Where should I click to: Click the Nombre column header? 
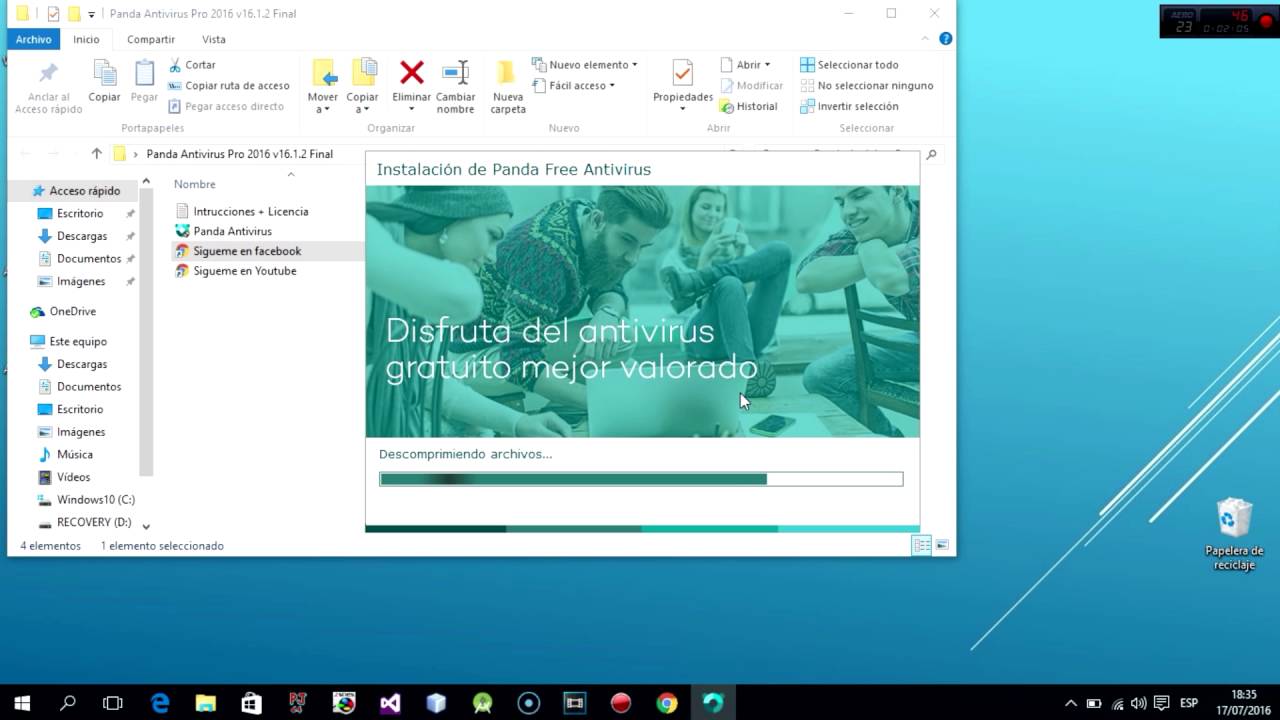(x=194, y=184)
